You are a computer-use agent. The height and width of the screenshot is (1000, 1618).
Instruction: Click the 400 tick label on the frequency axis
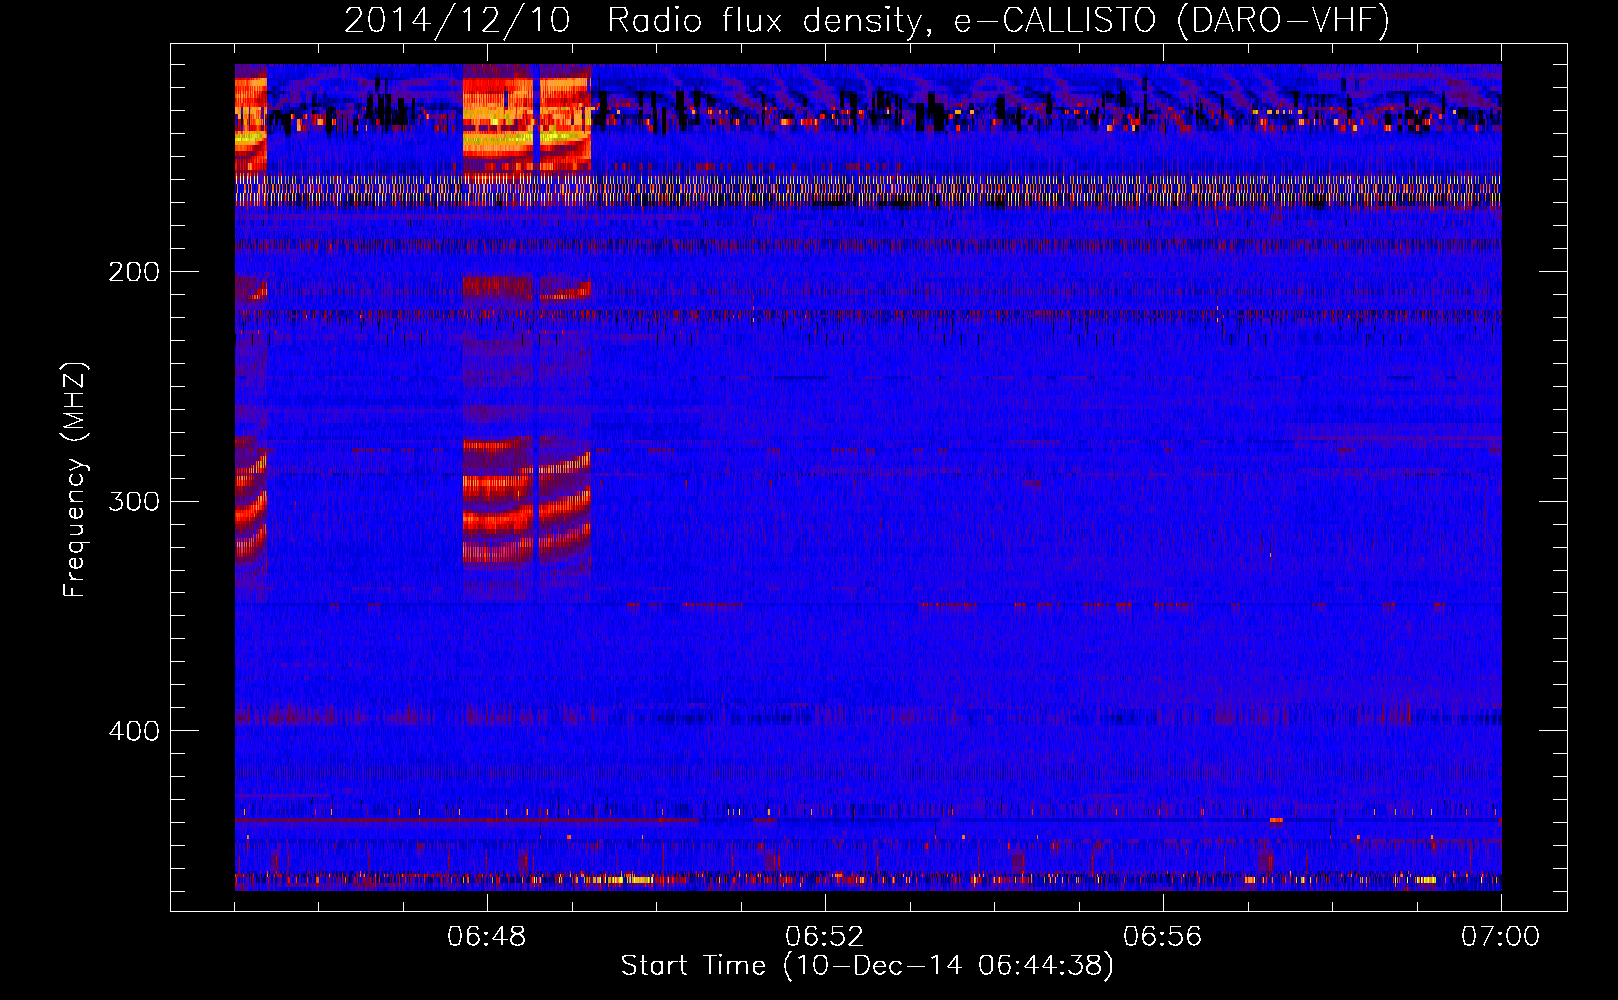pos(134,731)
